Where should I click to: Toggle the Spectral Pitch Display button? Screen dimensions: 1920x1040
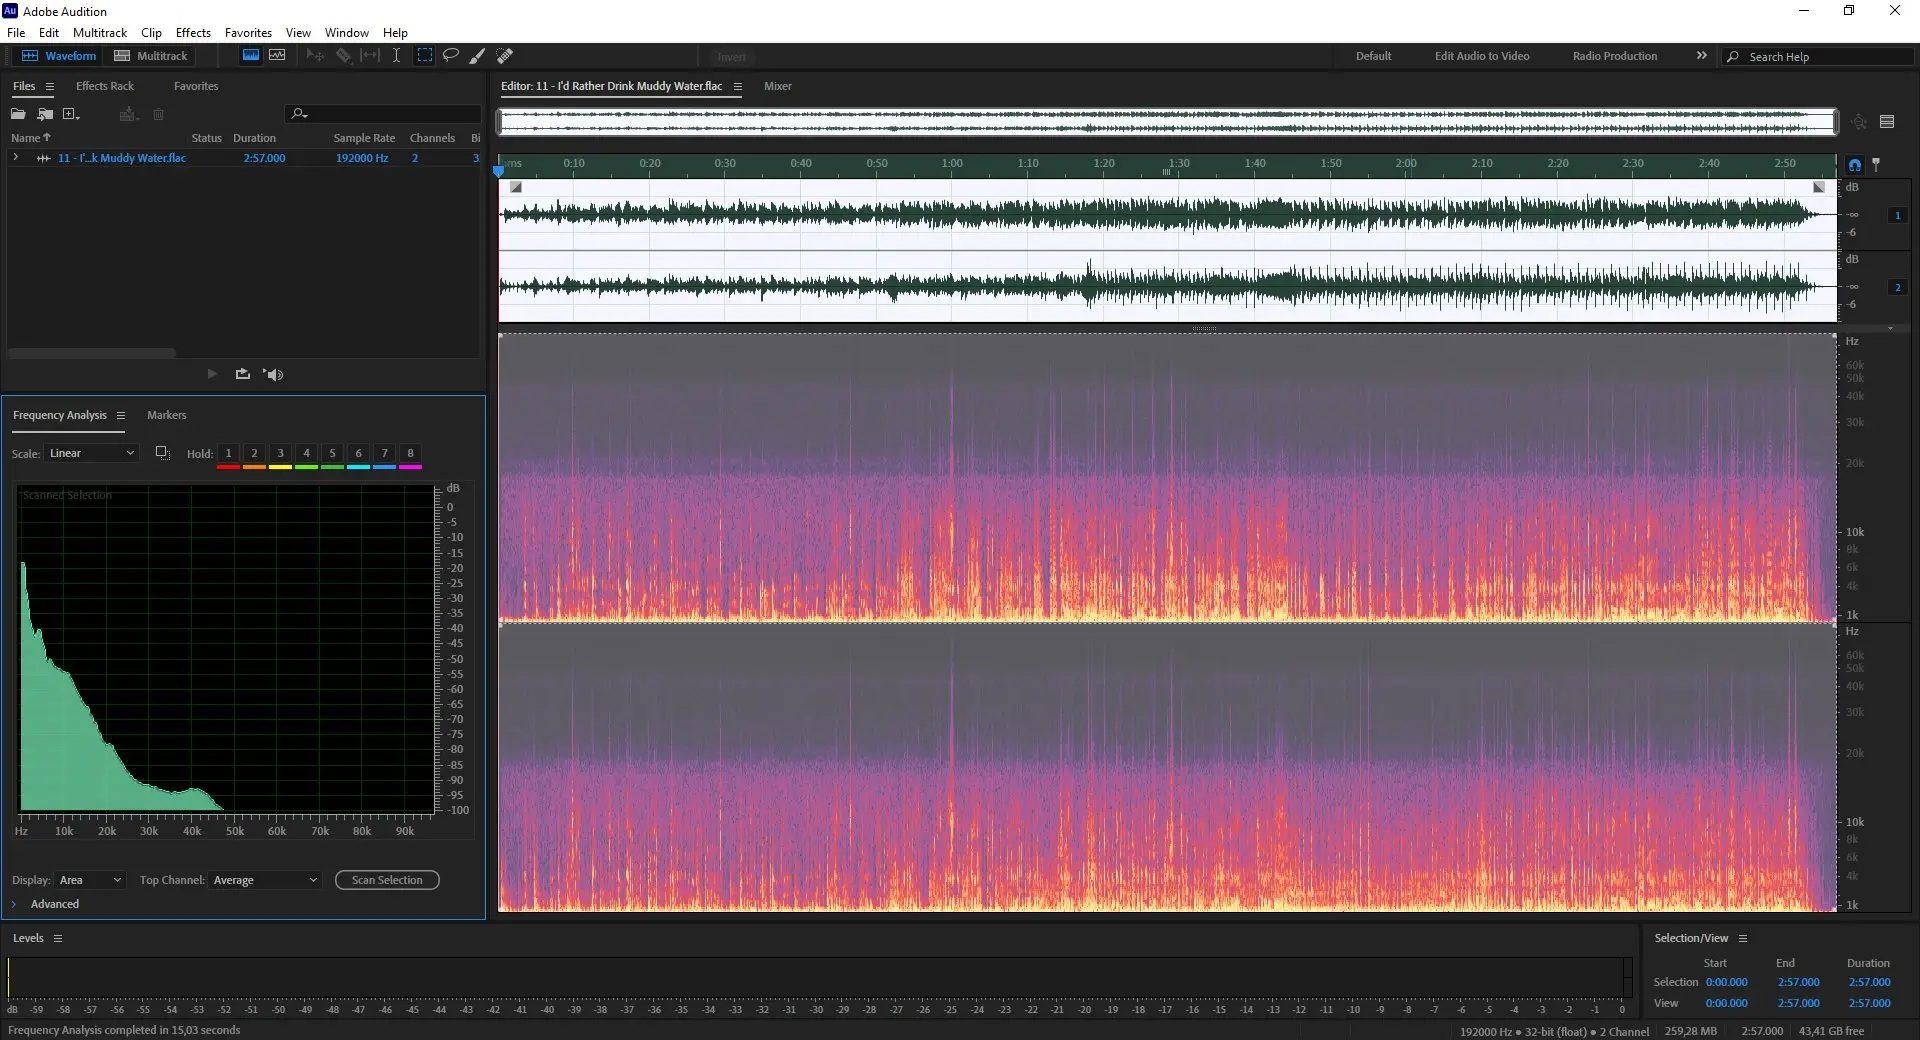277,56
